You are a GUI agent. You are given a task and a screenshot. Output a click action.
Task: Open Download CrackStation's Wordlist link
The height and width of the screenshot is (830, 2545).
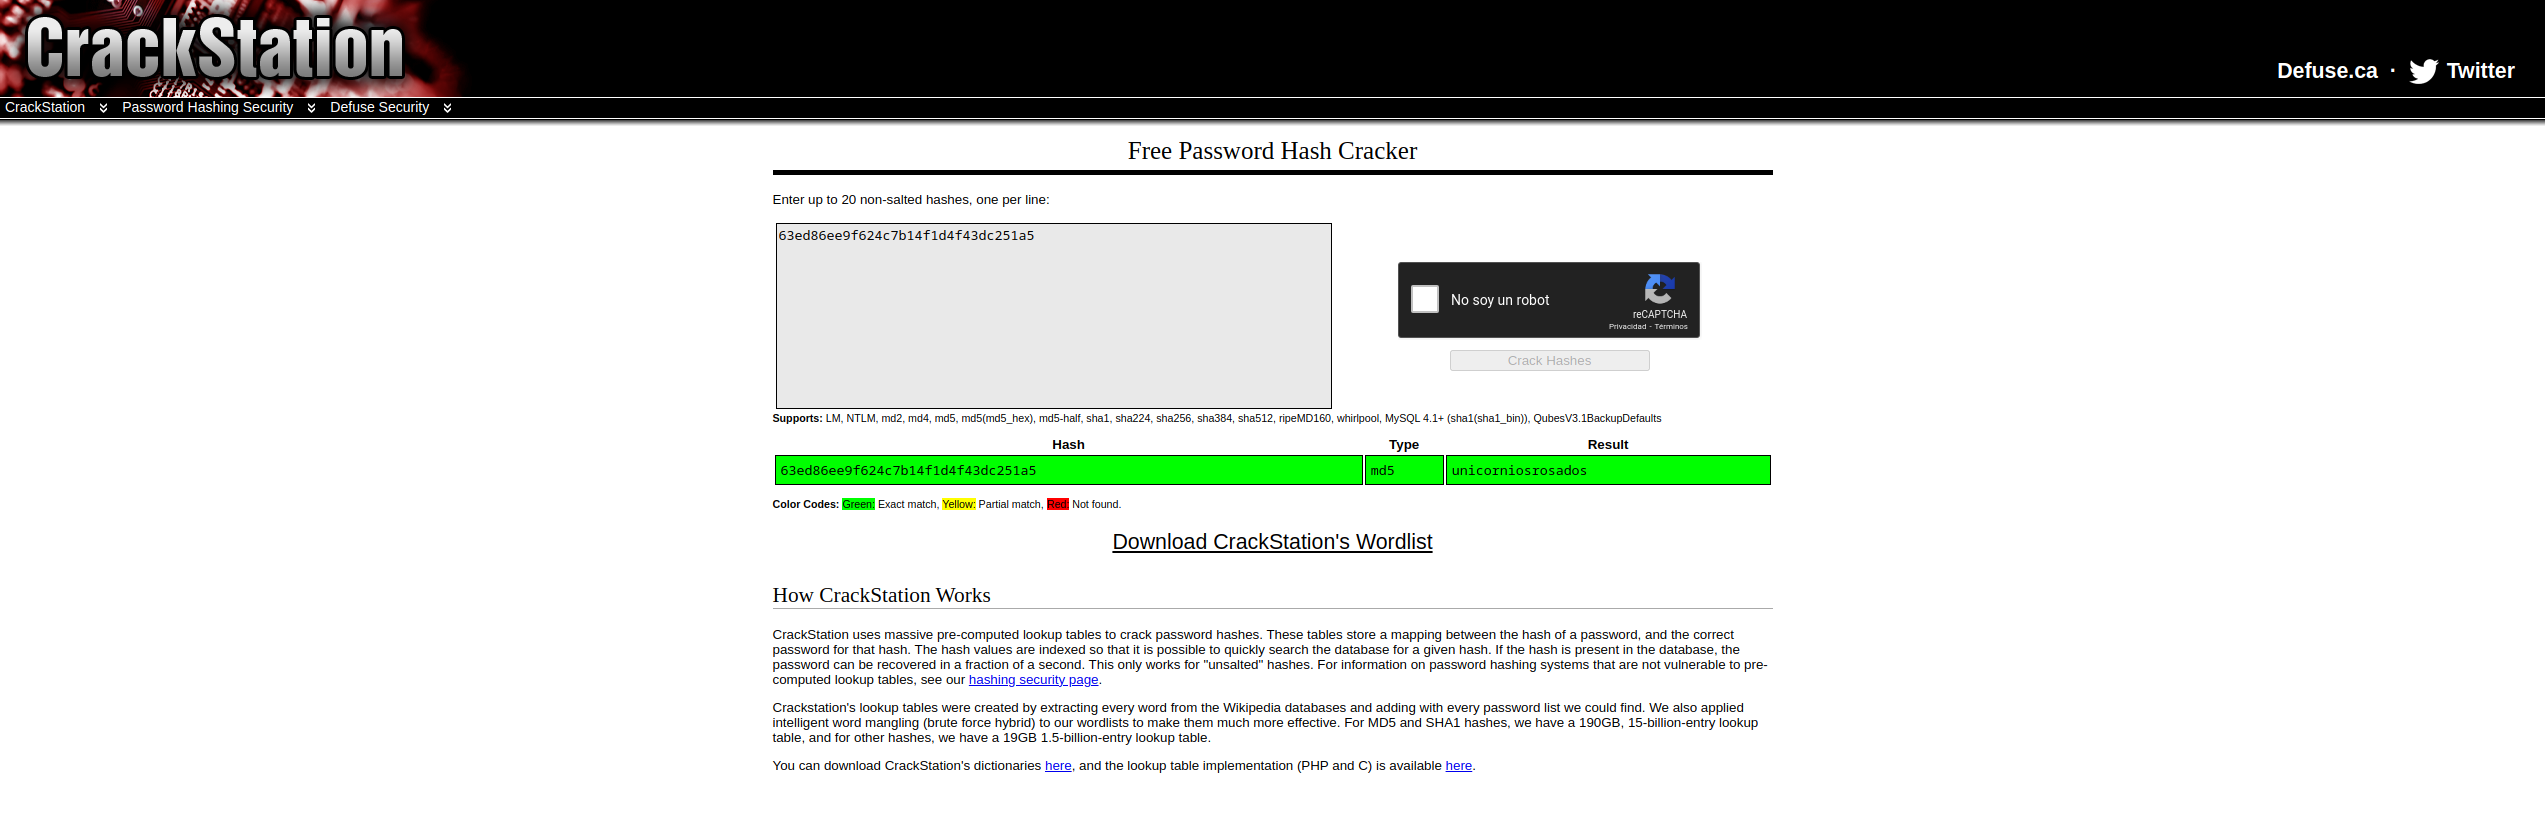tap(1271, 542)
